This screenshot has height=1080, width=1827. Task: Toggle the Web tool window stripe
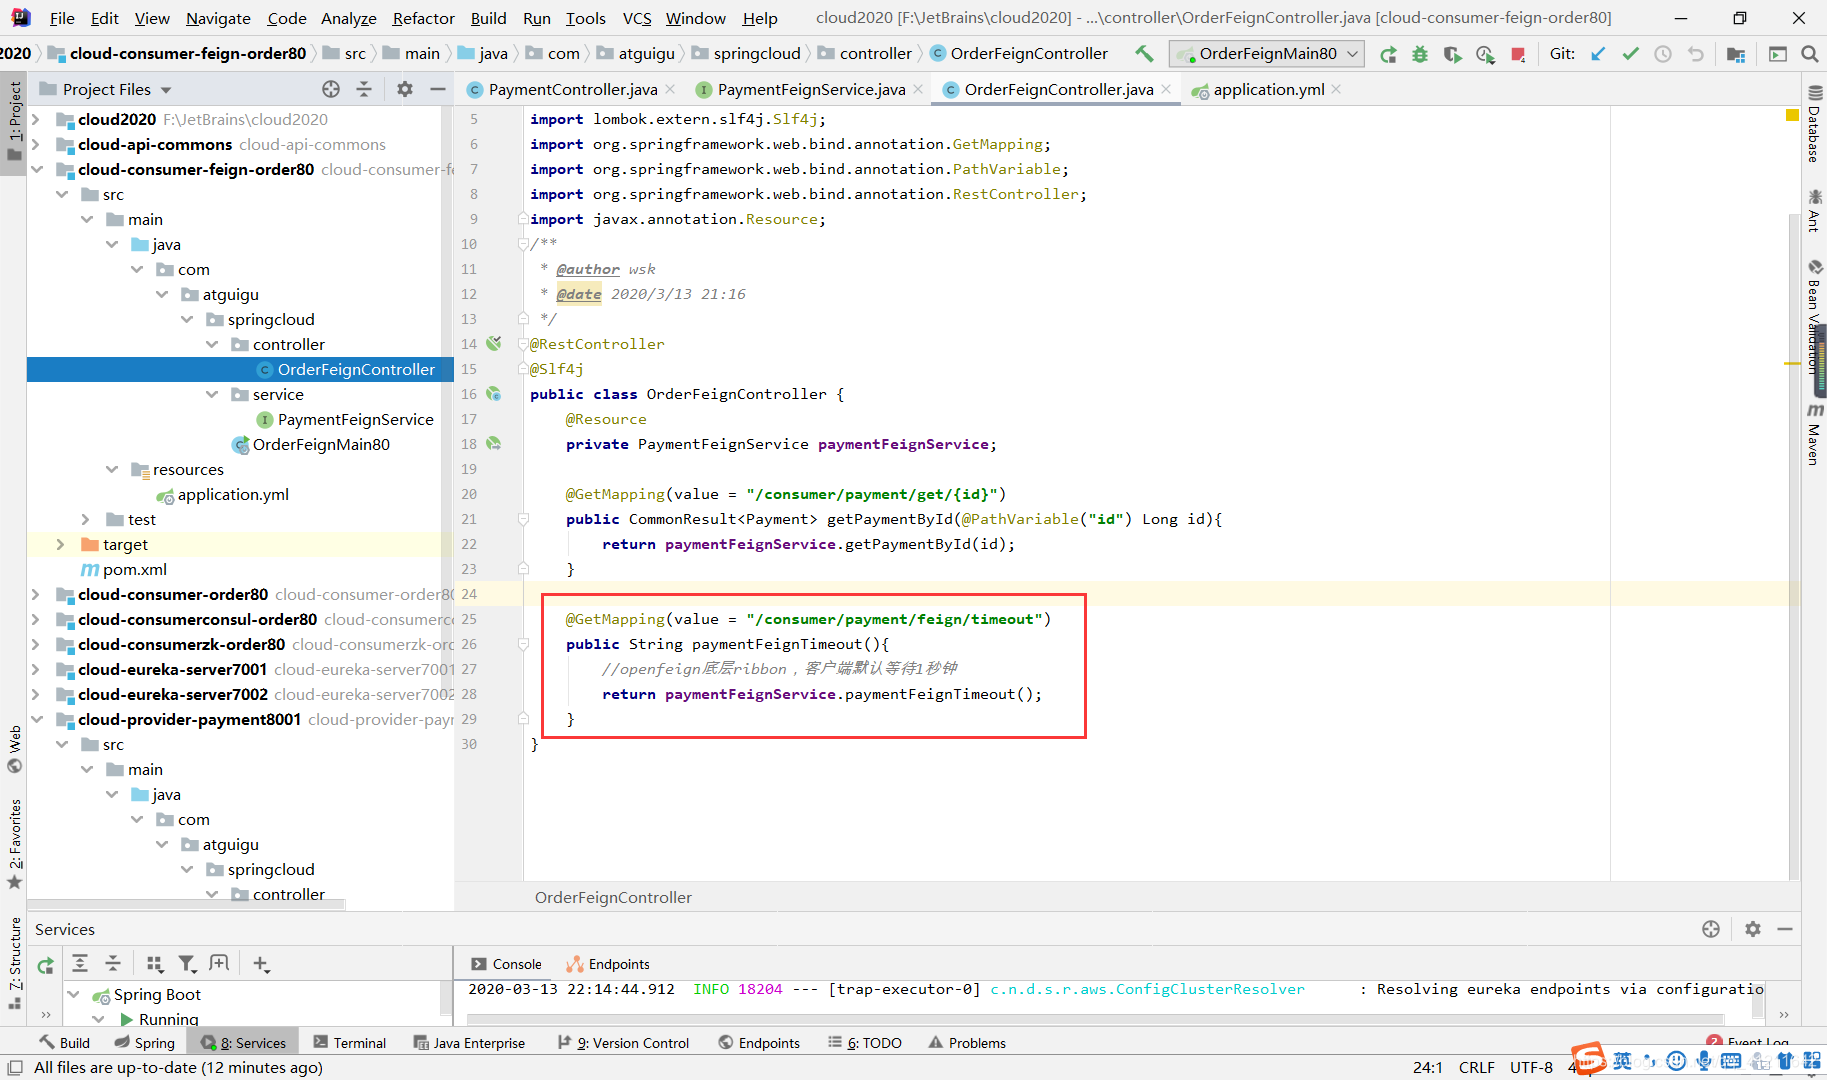click(x=14, y=748)
